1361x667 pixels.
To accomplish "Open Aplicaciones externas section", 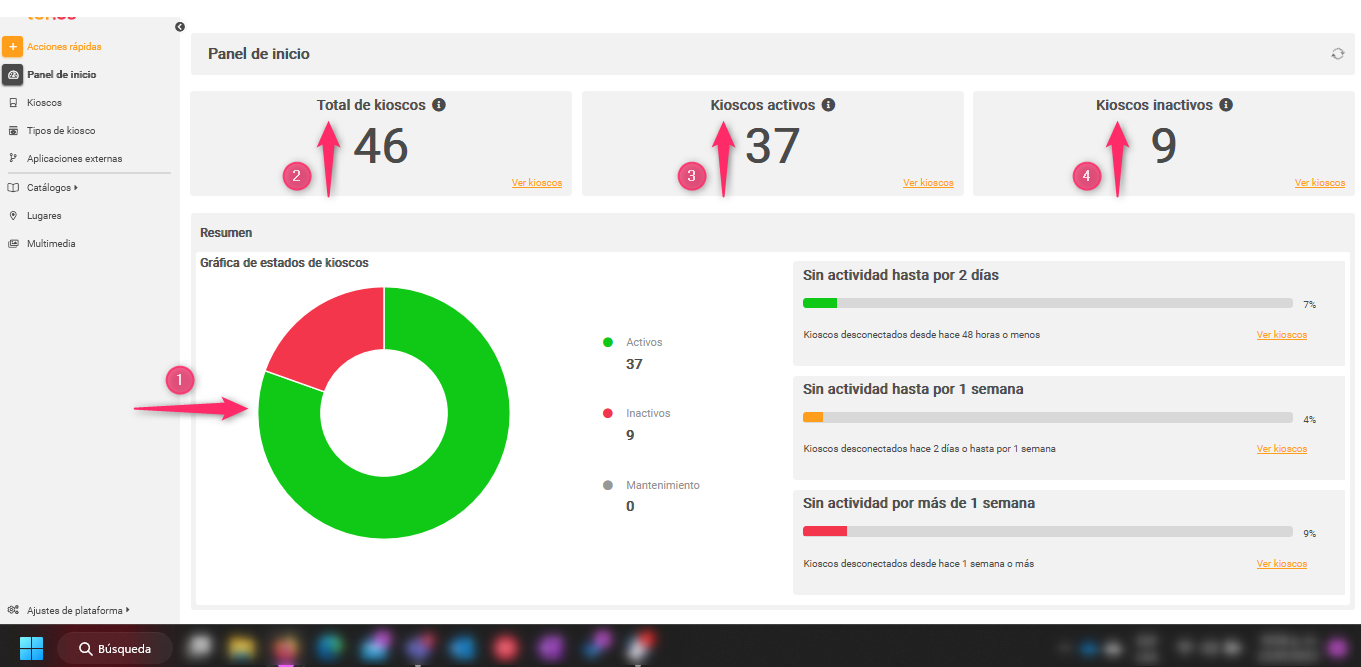I will (x=74, y=159).
